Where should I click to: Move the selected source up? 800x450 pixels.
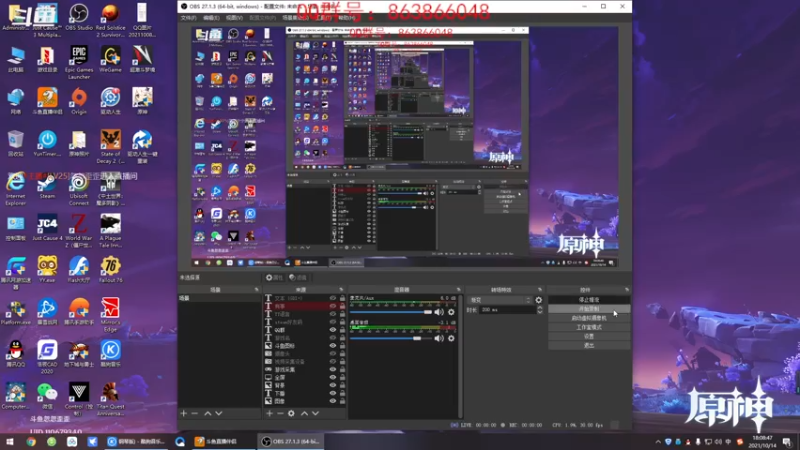point(305,413)
